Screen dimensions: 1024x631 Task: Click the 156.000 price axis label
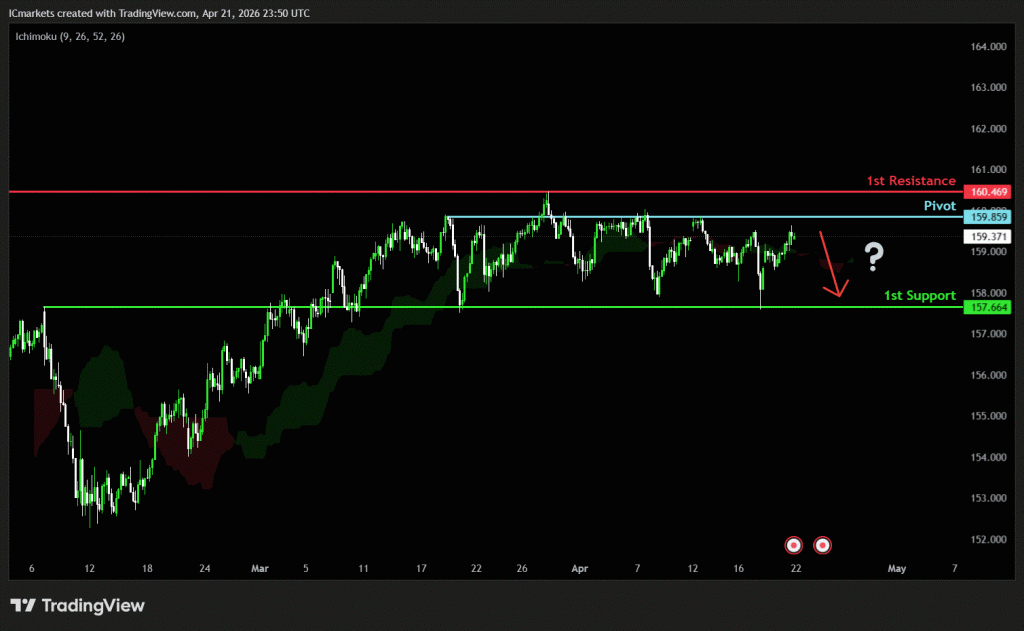coord(986,375)
